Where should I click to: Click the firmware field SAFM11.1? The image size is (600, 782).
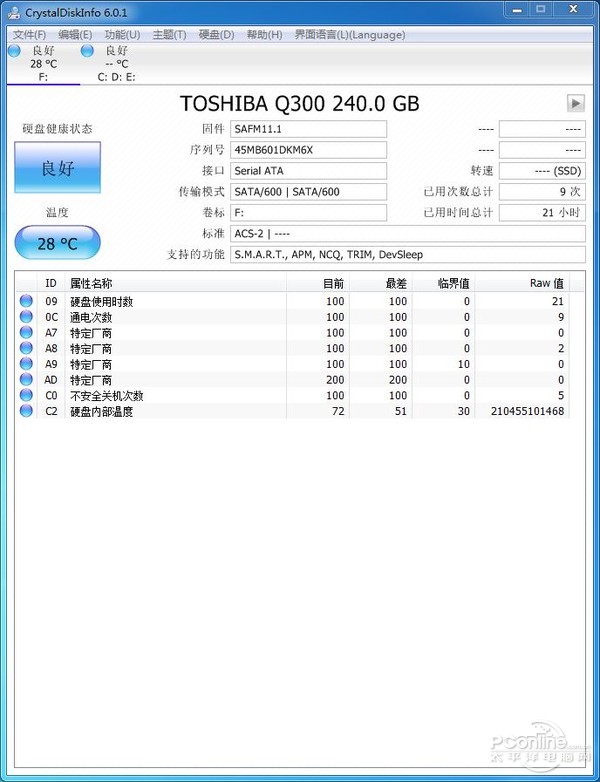[308, 129]
